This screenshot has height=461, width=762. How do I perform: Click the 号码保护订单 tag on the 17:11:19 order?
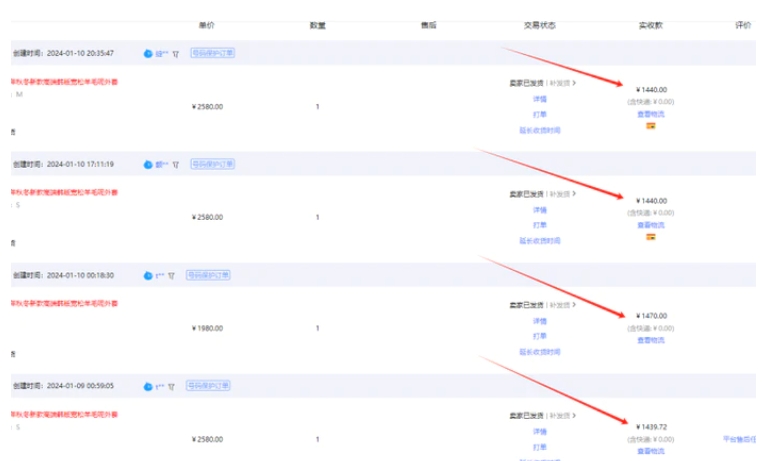210,164
